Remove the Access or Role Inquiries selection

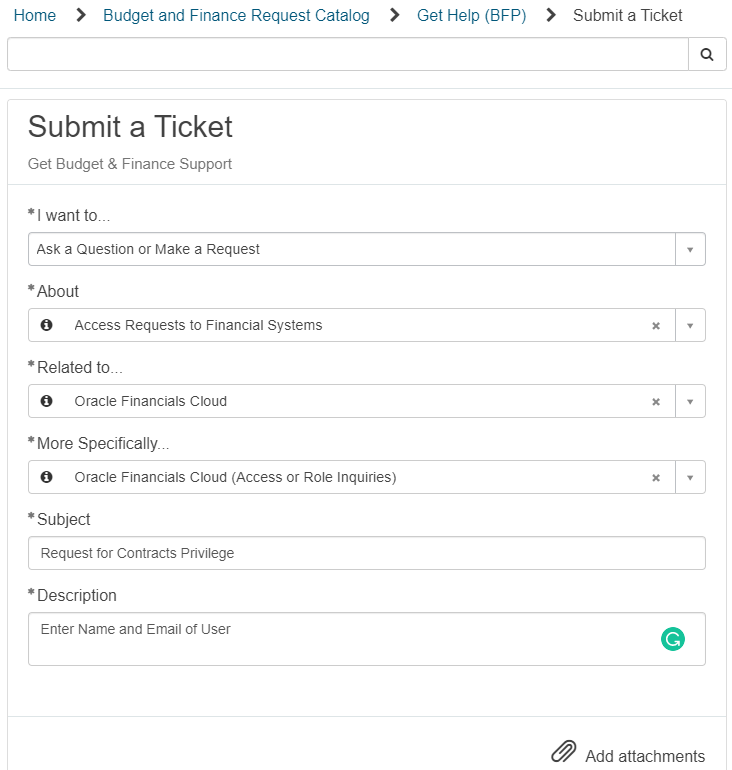pos(656,477)
